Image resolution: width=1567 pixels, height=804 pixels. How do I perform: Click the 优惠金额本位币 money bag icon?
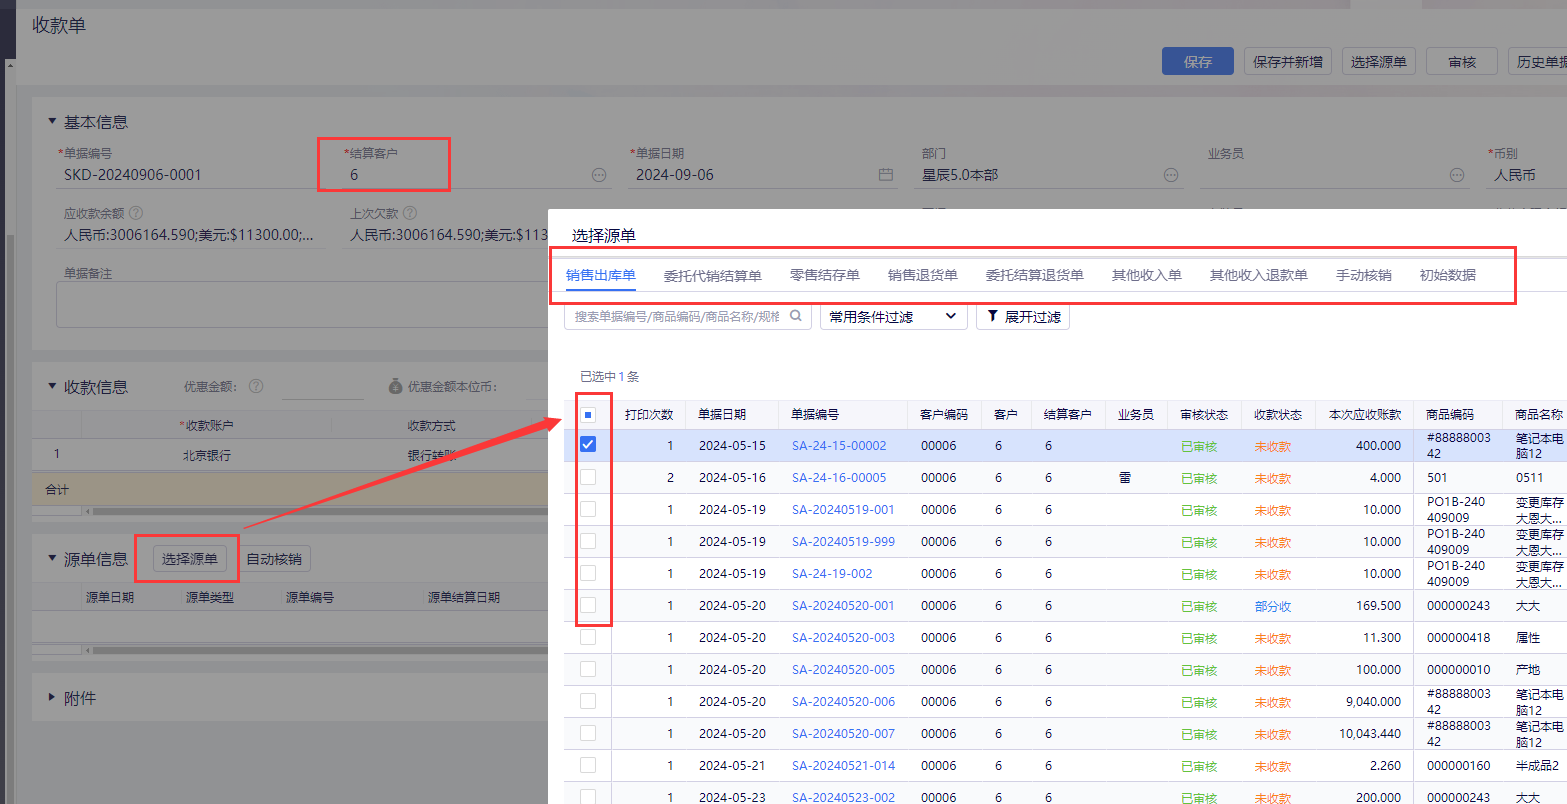pos(395,386)
